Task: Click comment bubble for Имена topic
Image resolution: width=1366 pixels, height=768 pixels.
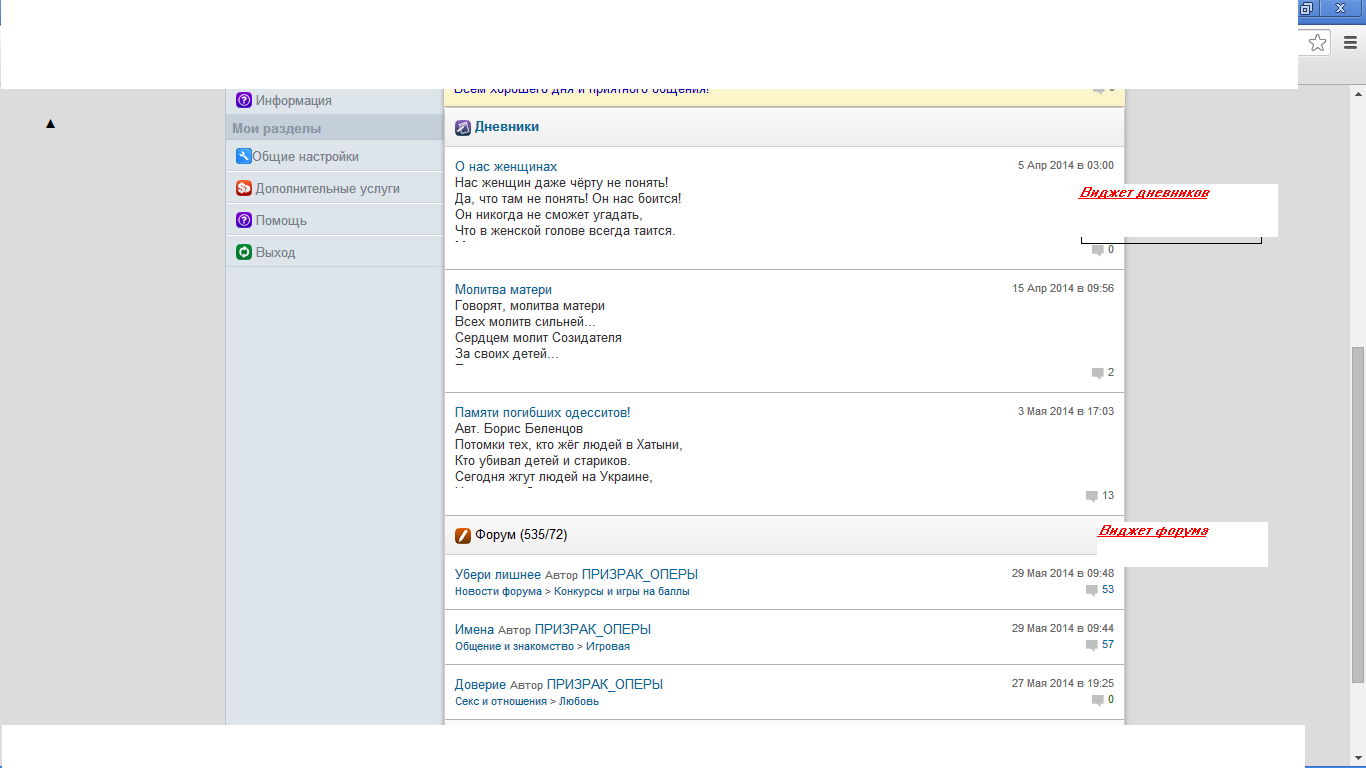Action: [1092, 645]
